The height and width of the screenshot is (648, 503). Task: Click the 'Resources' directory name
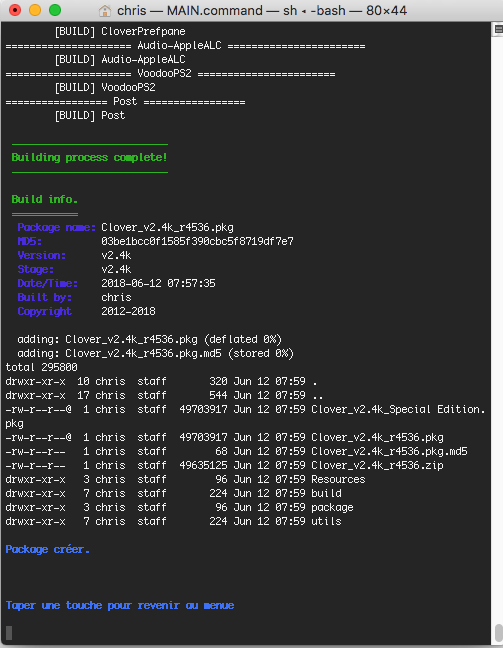pyautogui.click(x=338, y=479)
